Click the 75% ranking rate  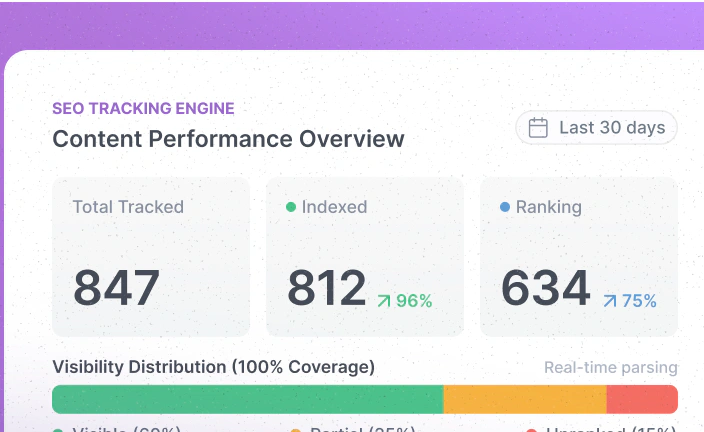point(639,301)
